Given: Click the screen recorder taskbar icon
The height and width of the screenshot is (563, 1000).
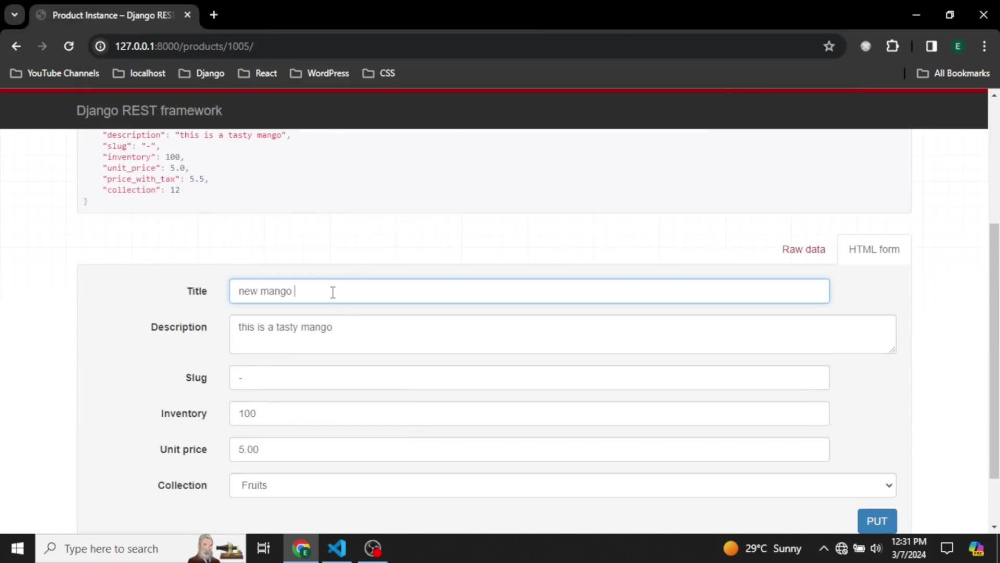Looking at the screenshot, I should point(372,548).
